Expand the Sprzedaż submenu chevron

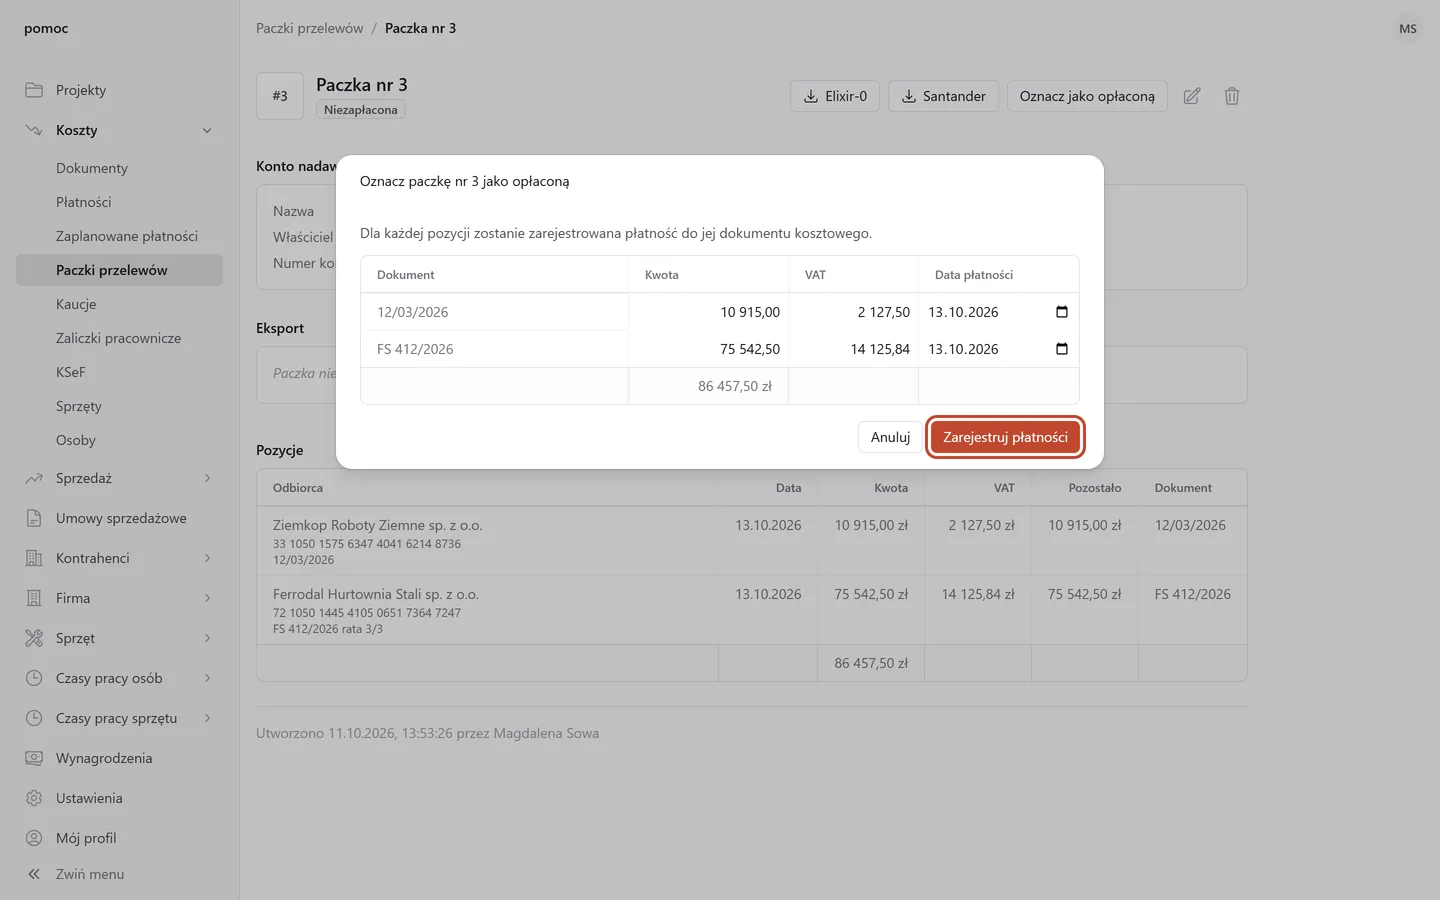[207, 478]
